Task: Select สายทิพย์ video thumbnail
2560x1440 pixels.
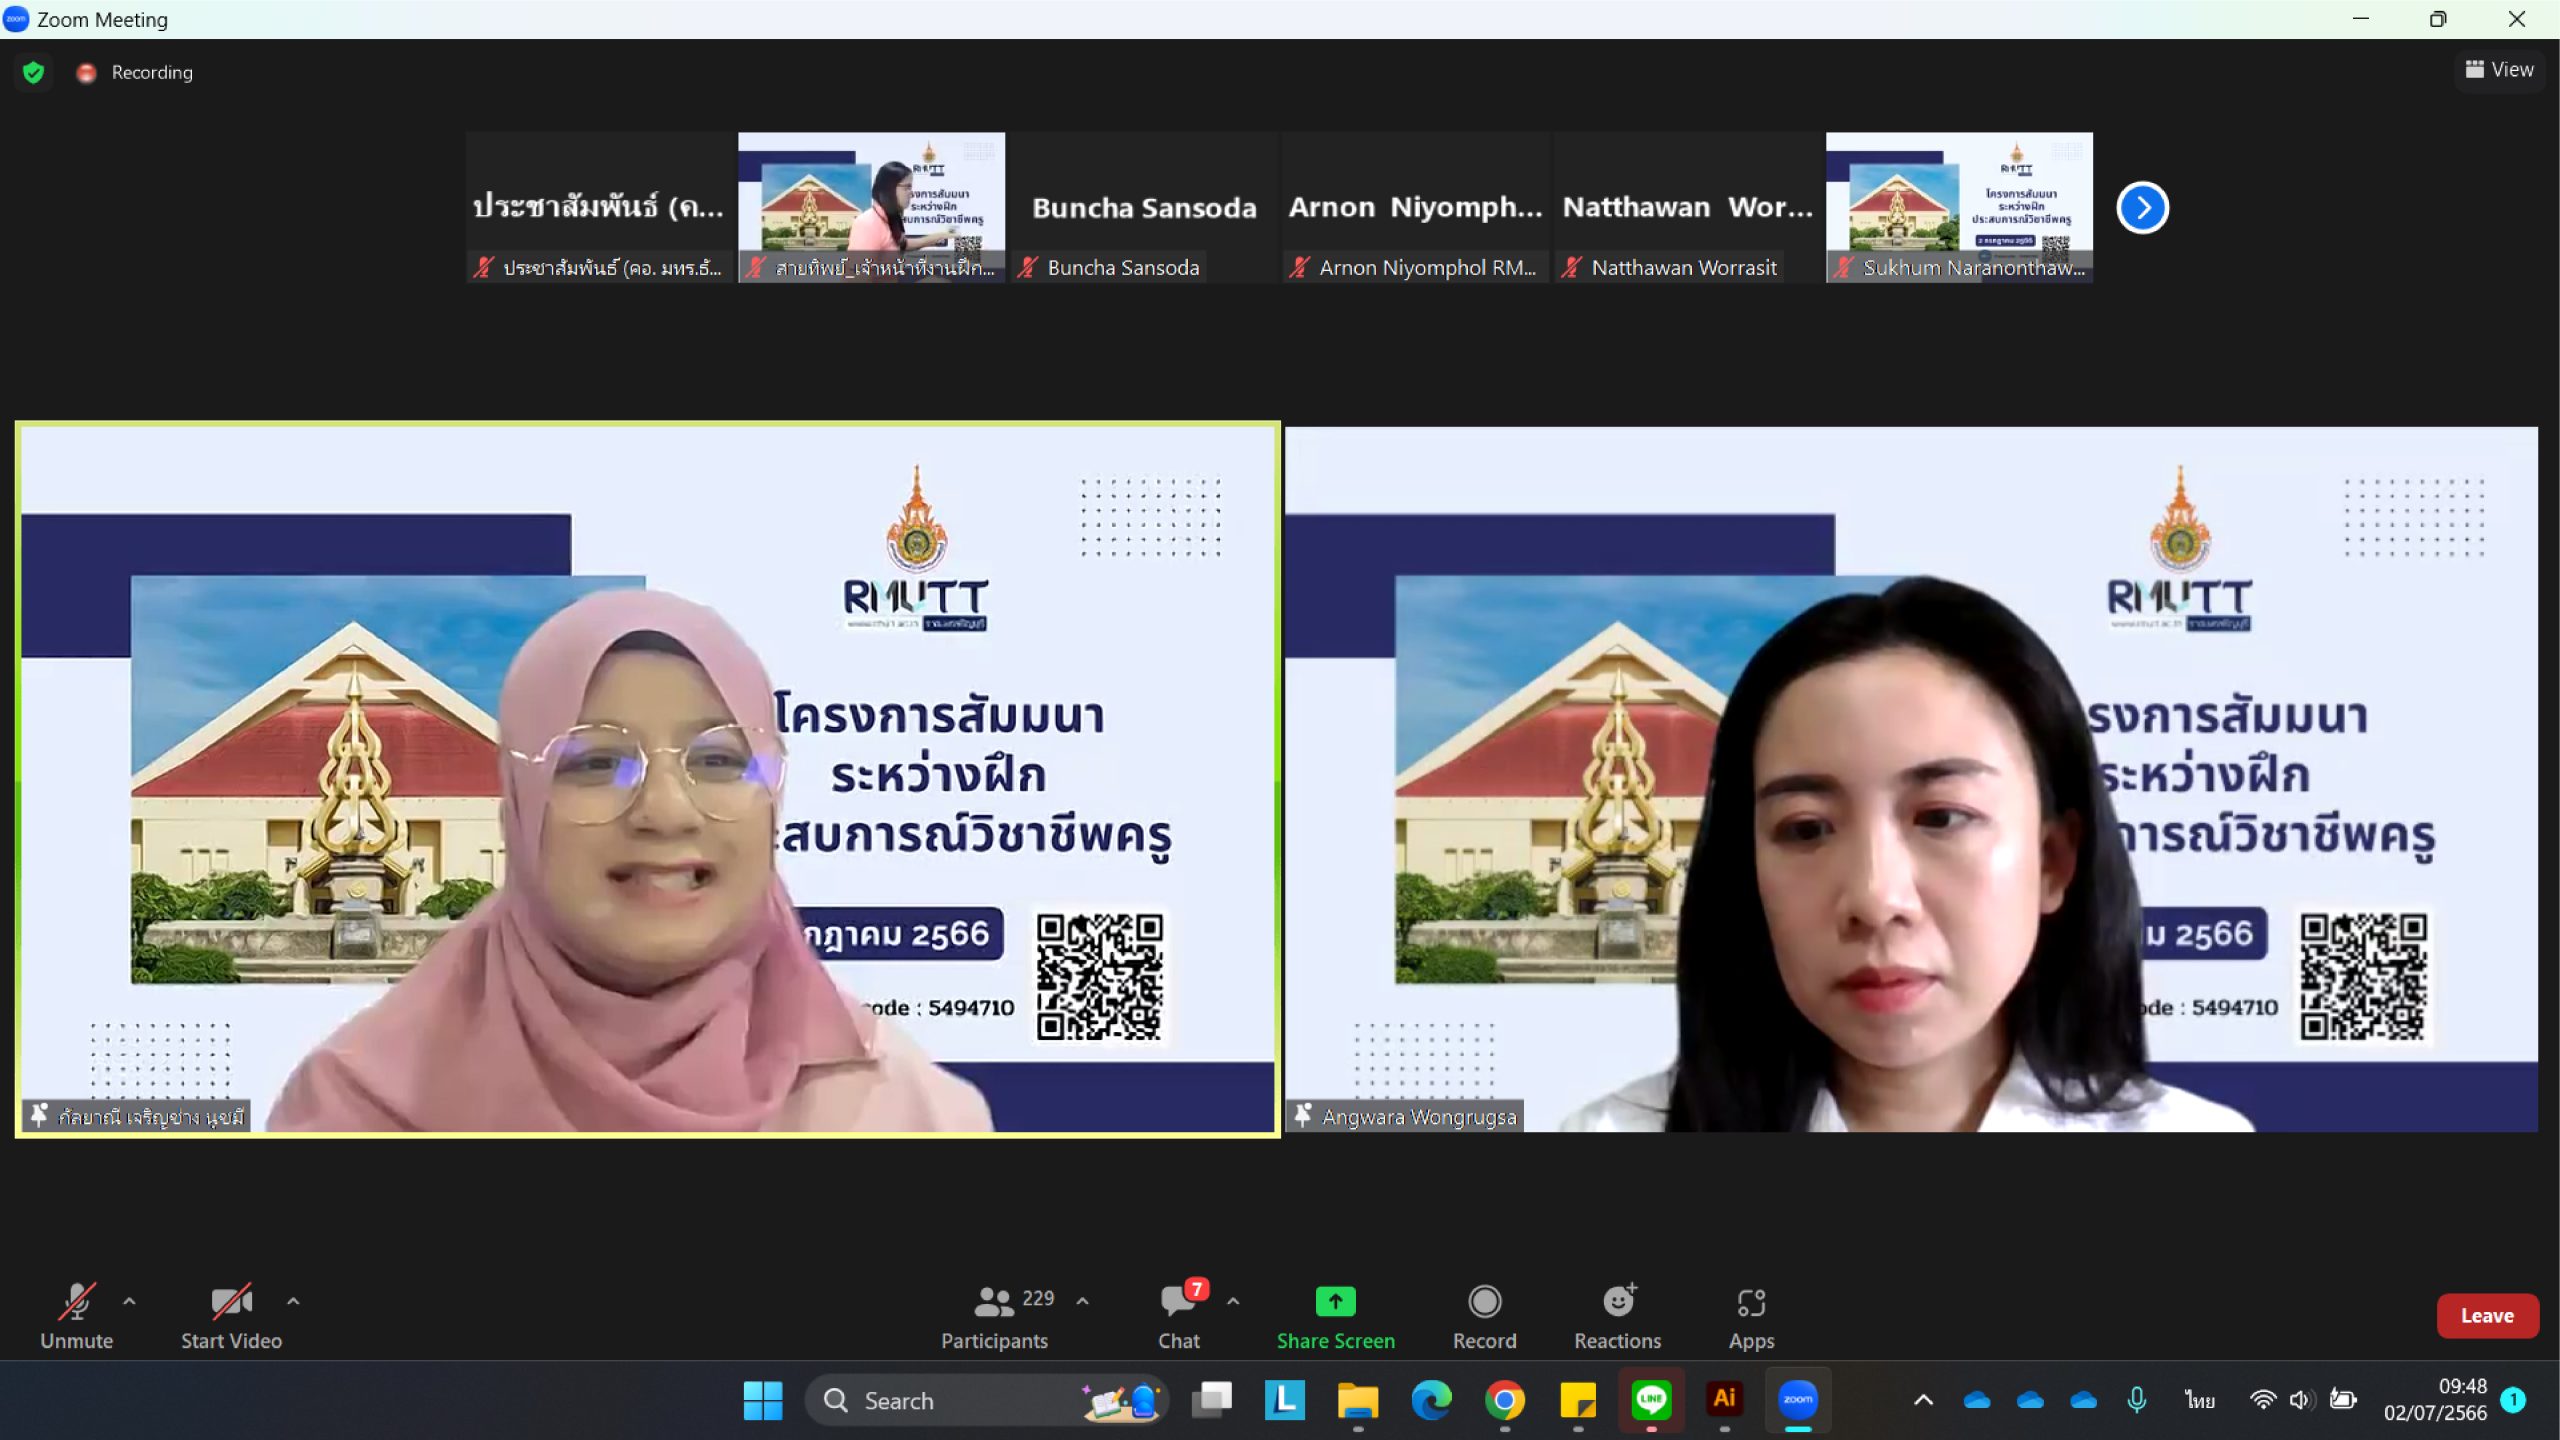Action: click(x=871, y=207)
